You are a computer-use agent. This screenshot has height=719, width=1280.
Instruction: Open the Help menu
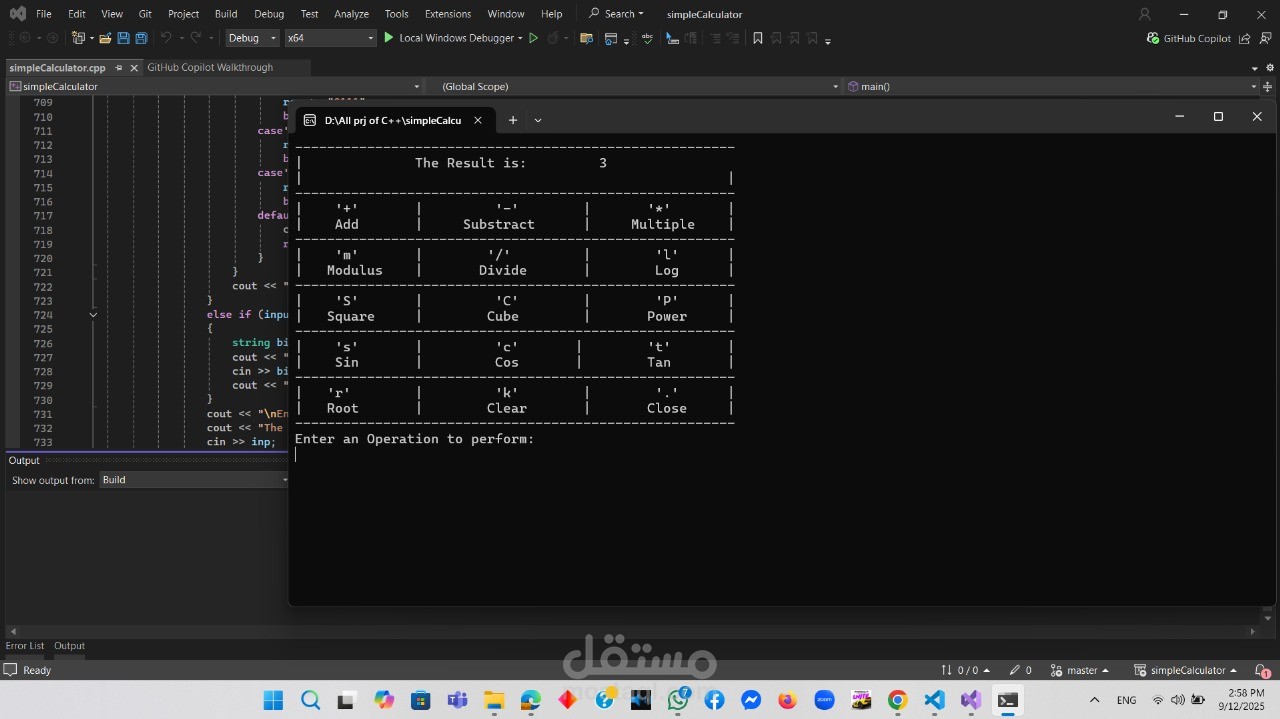551,14
